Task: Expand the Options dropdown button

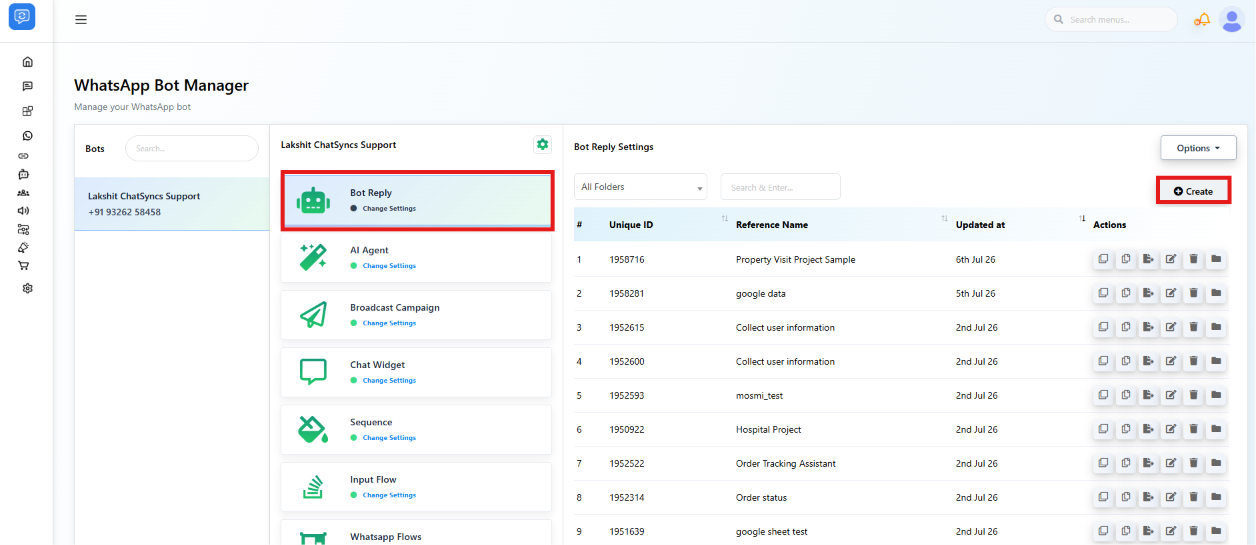Action: [1198, 148]
